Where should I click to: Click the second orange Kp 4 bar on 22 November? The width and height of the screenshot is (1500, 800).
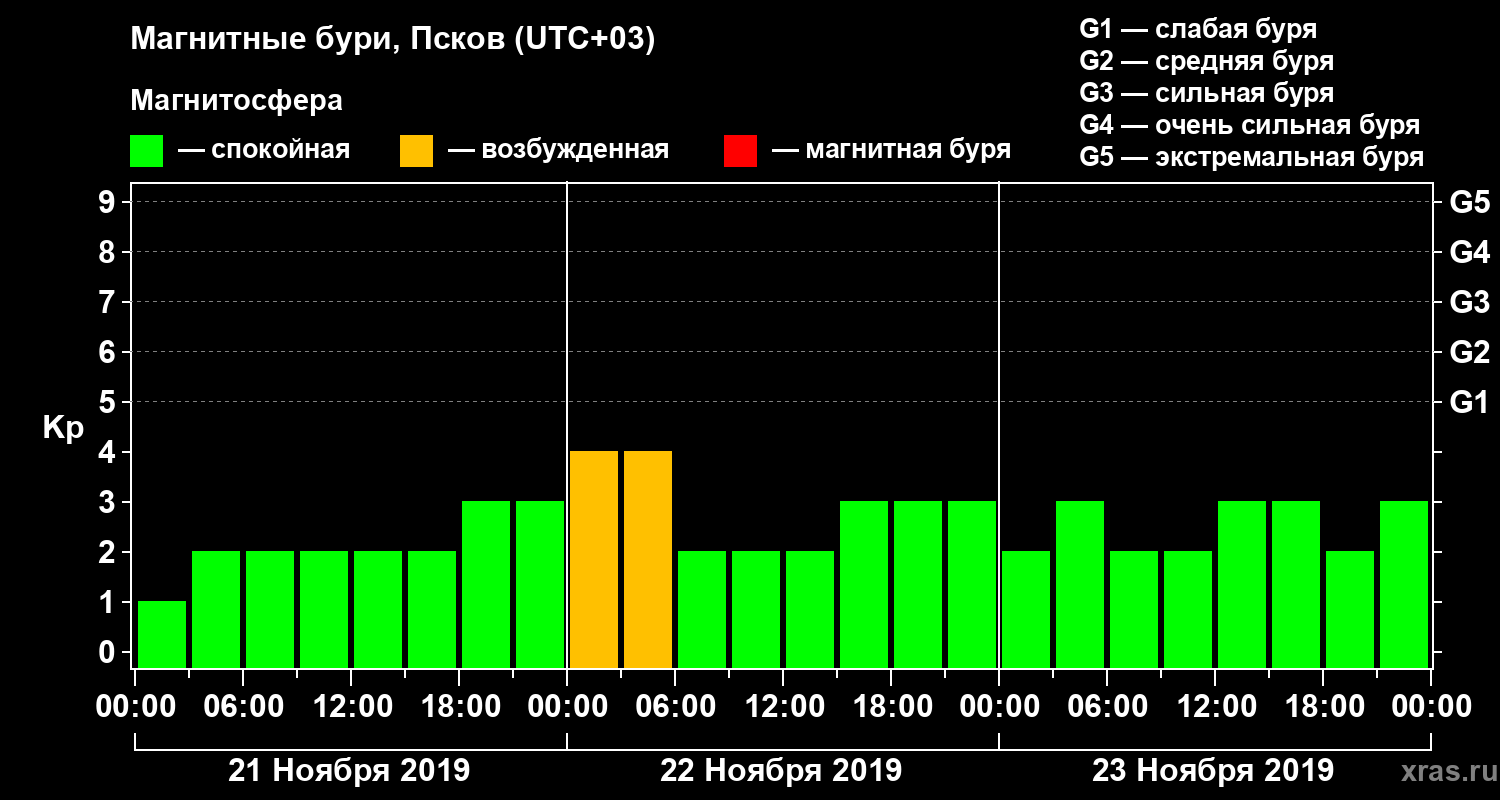tap(648, 559)
